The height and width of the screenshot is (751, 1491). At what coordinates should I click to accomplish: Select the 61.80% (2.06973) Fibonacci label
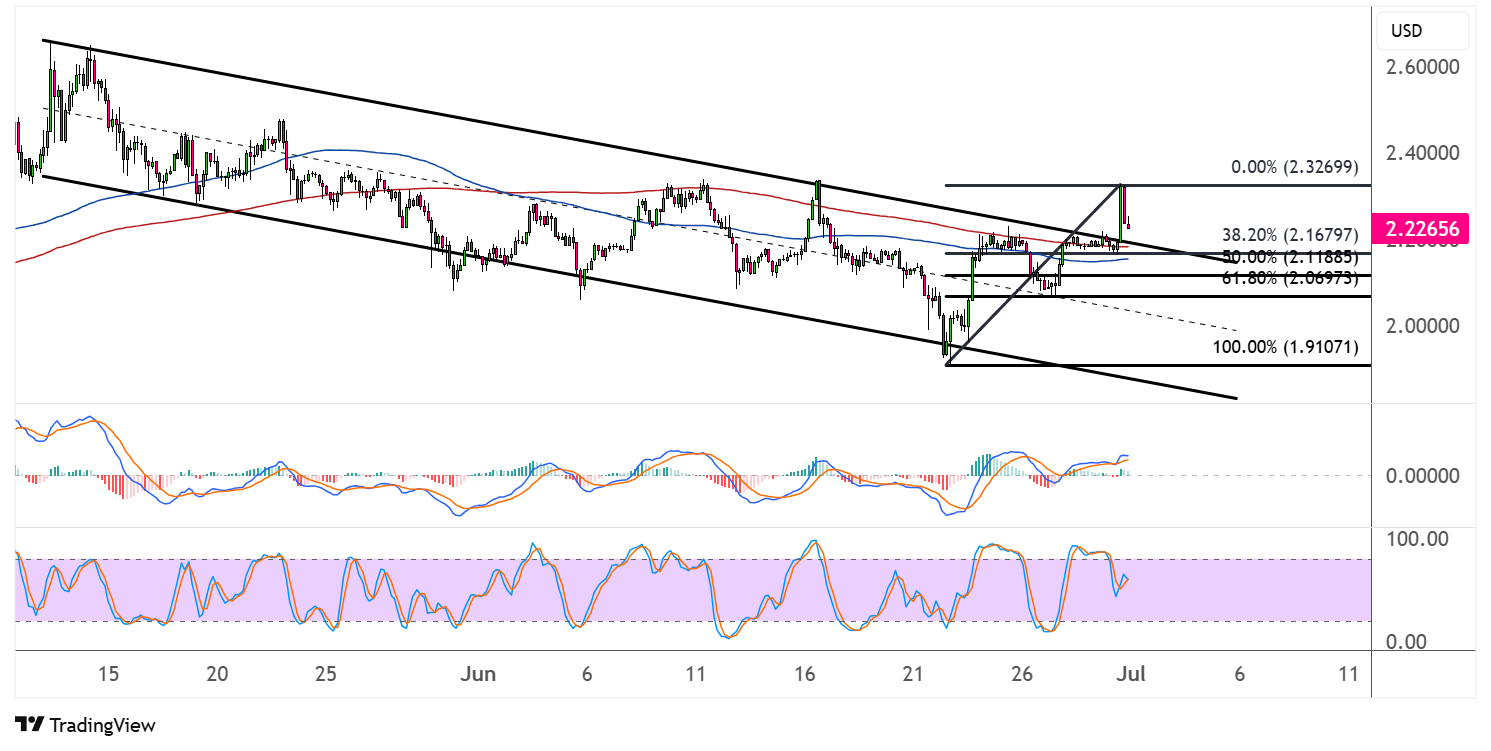[1290, 278]
